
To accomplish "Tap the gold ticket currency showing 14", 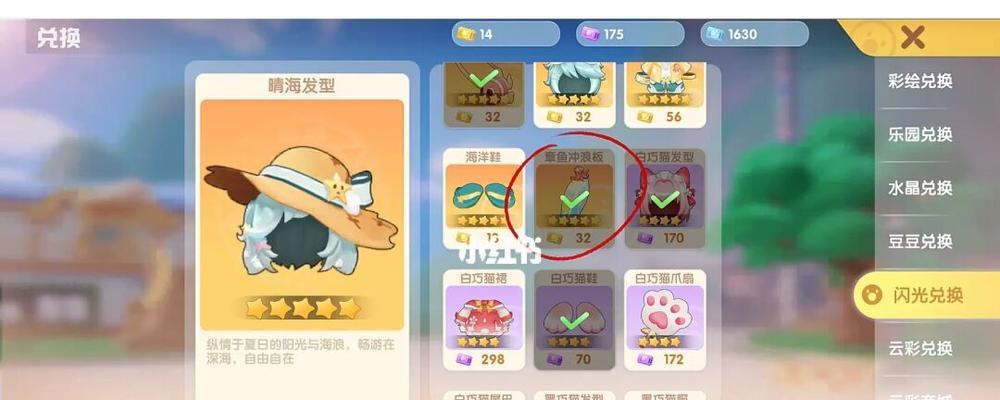I will point(506,34).
